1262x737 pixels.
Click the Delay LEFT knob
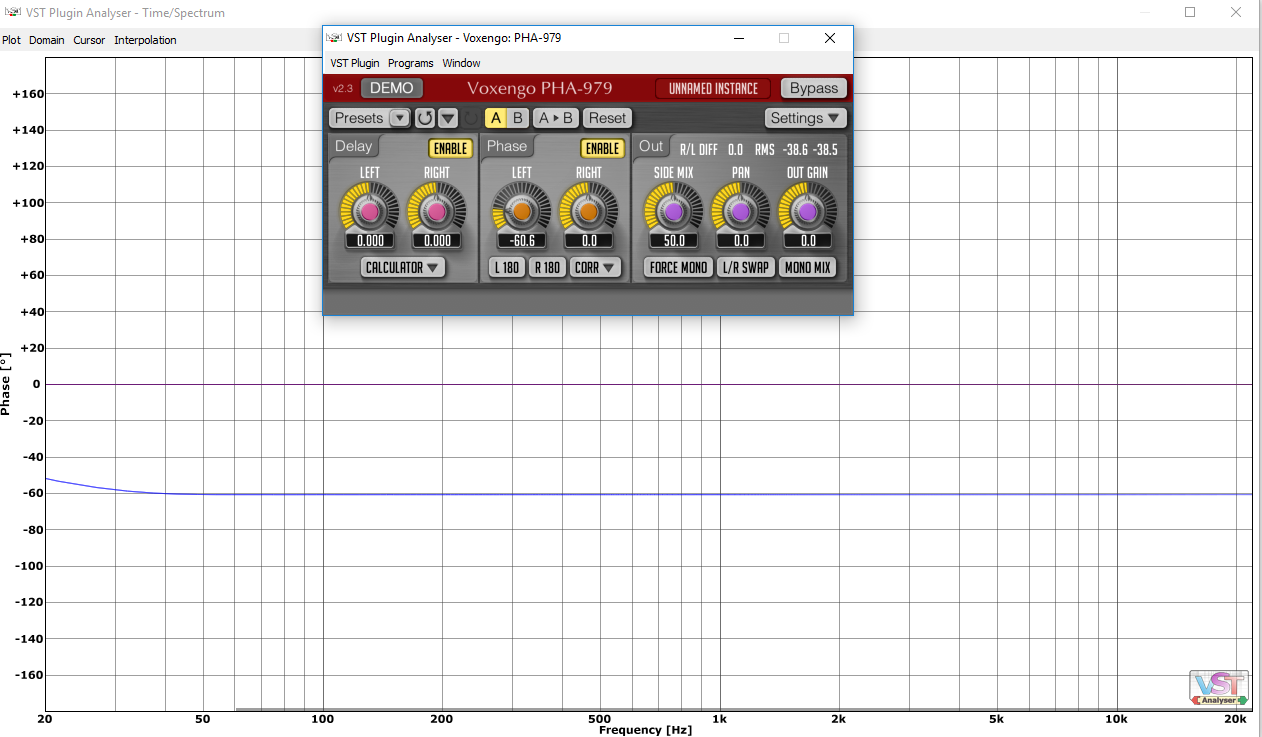point(370,212)
